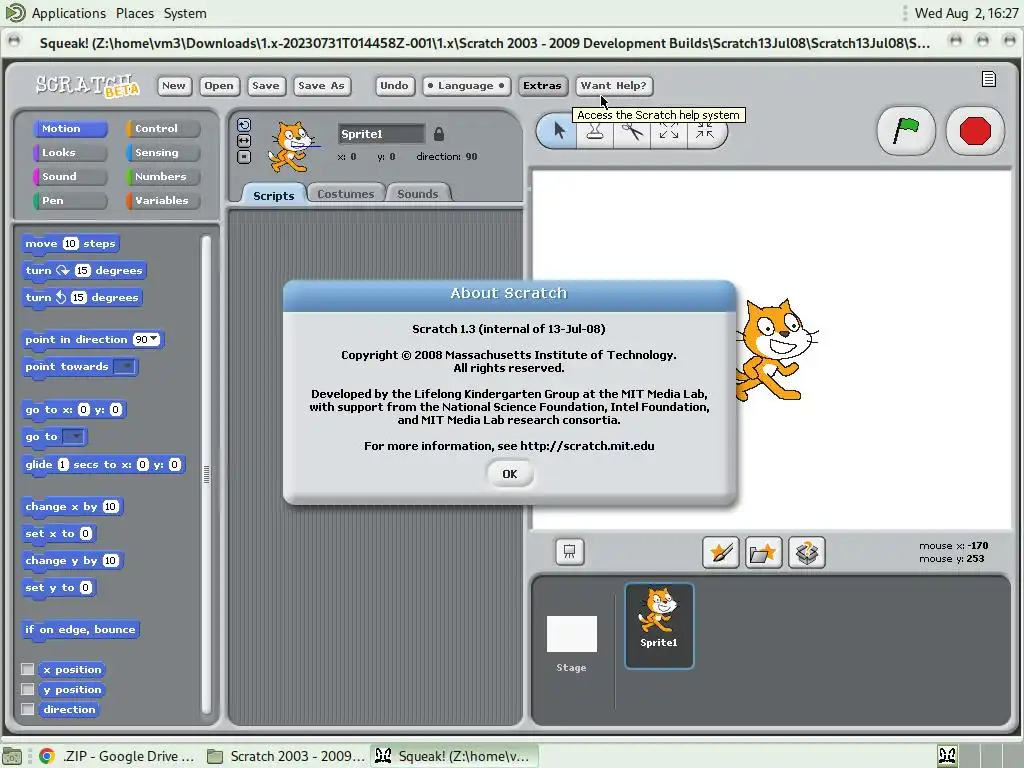This screenshot has height=768, width=1024.
Task: Click the turn clockwise 15 degrees block
Action: (84, 270)
